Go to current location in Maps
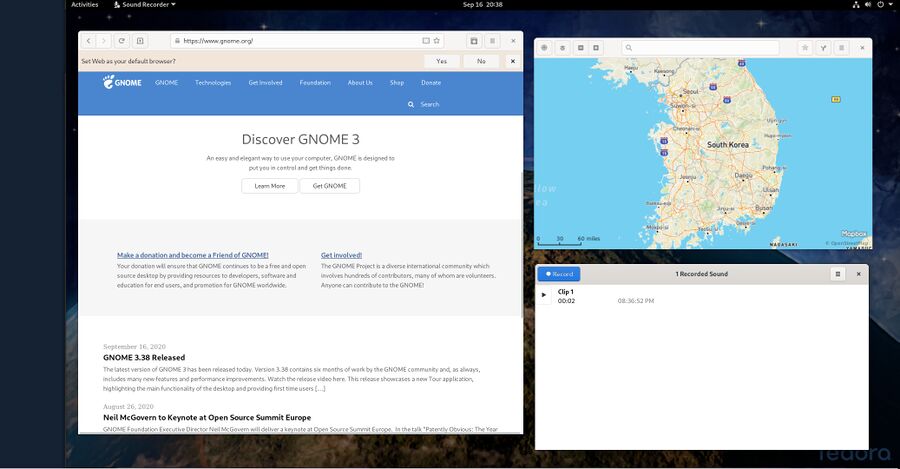 (544, 48)
